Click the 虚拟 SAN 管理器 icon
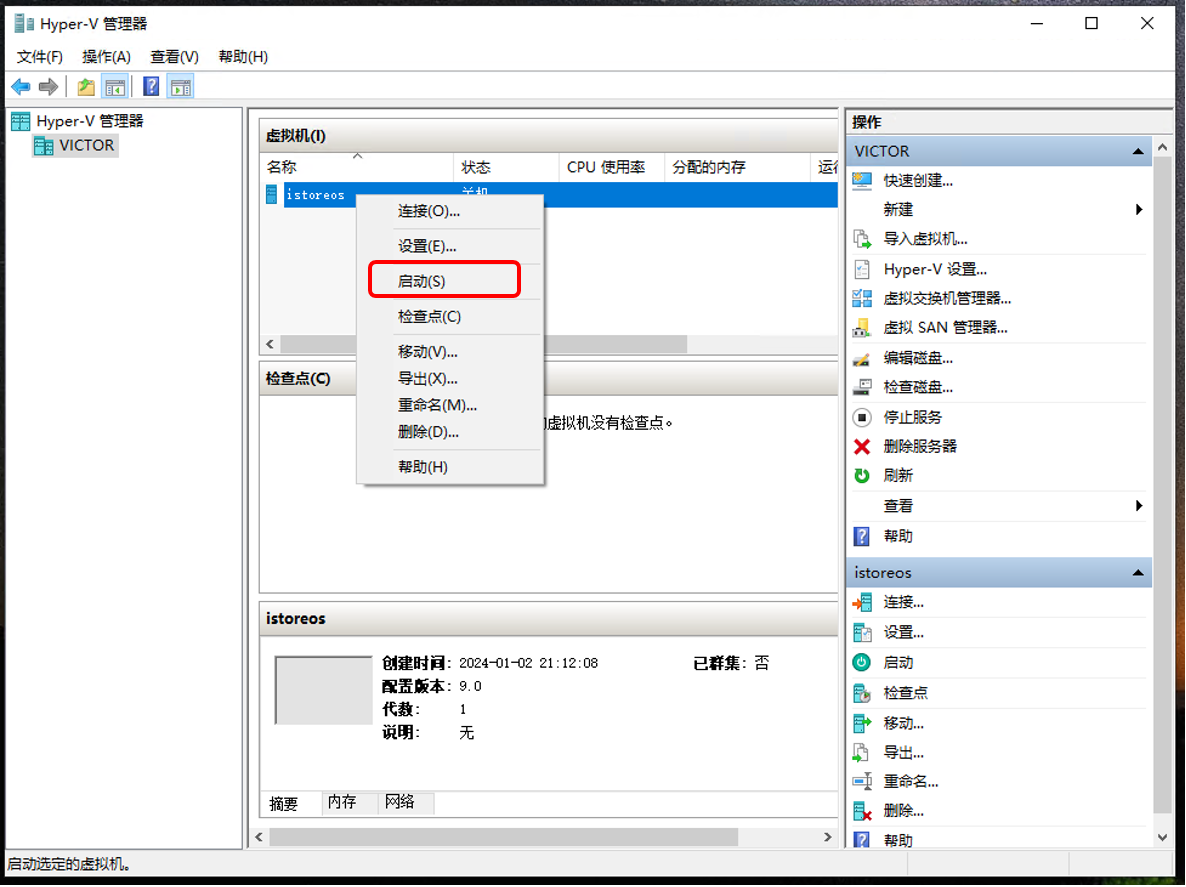The image size is (1186, 887). tap(861, 327)
